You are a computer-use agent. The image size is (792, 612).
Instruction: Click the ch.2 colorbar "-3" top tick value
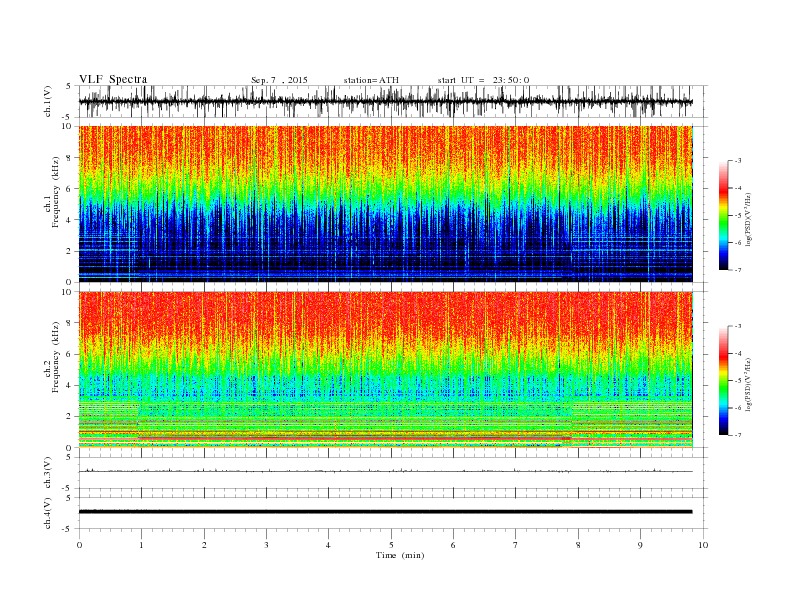[x=738, y=326]
